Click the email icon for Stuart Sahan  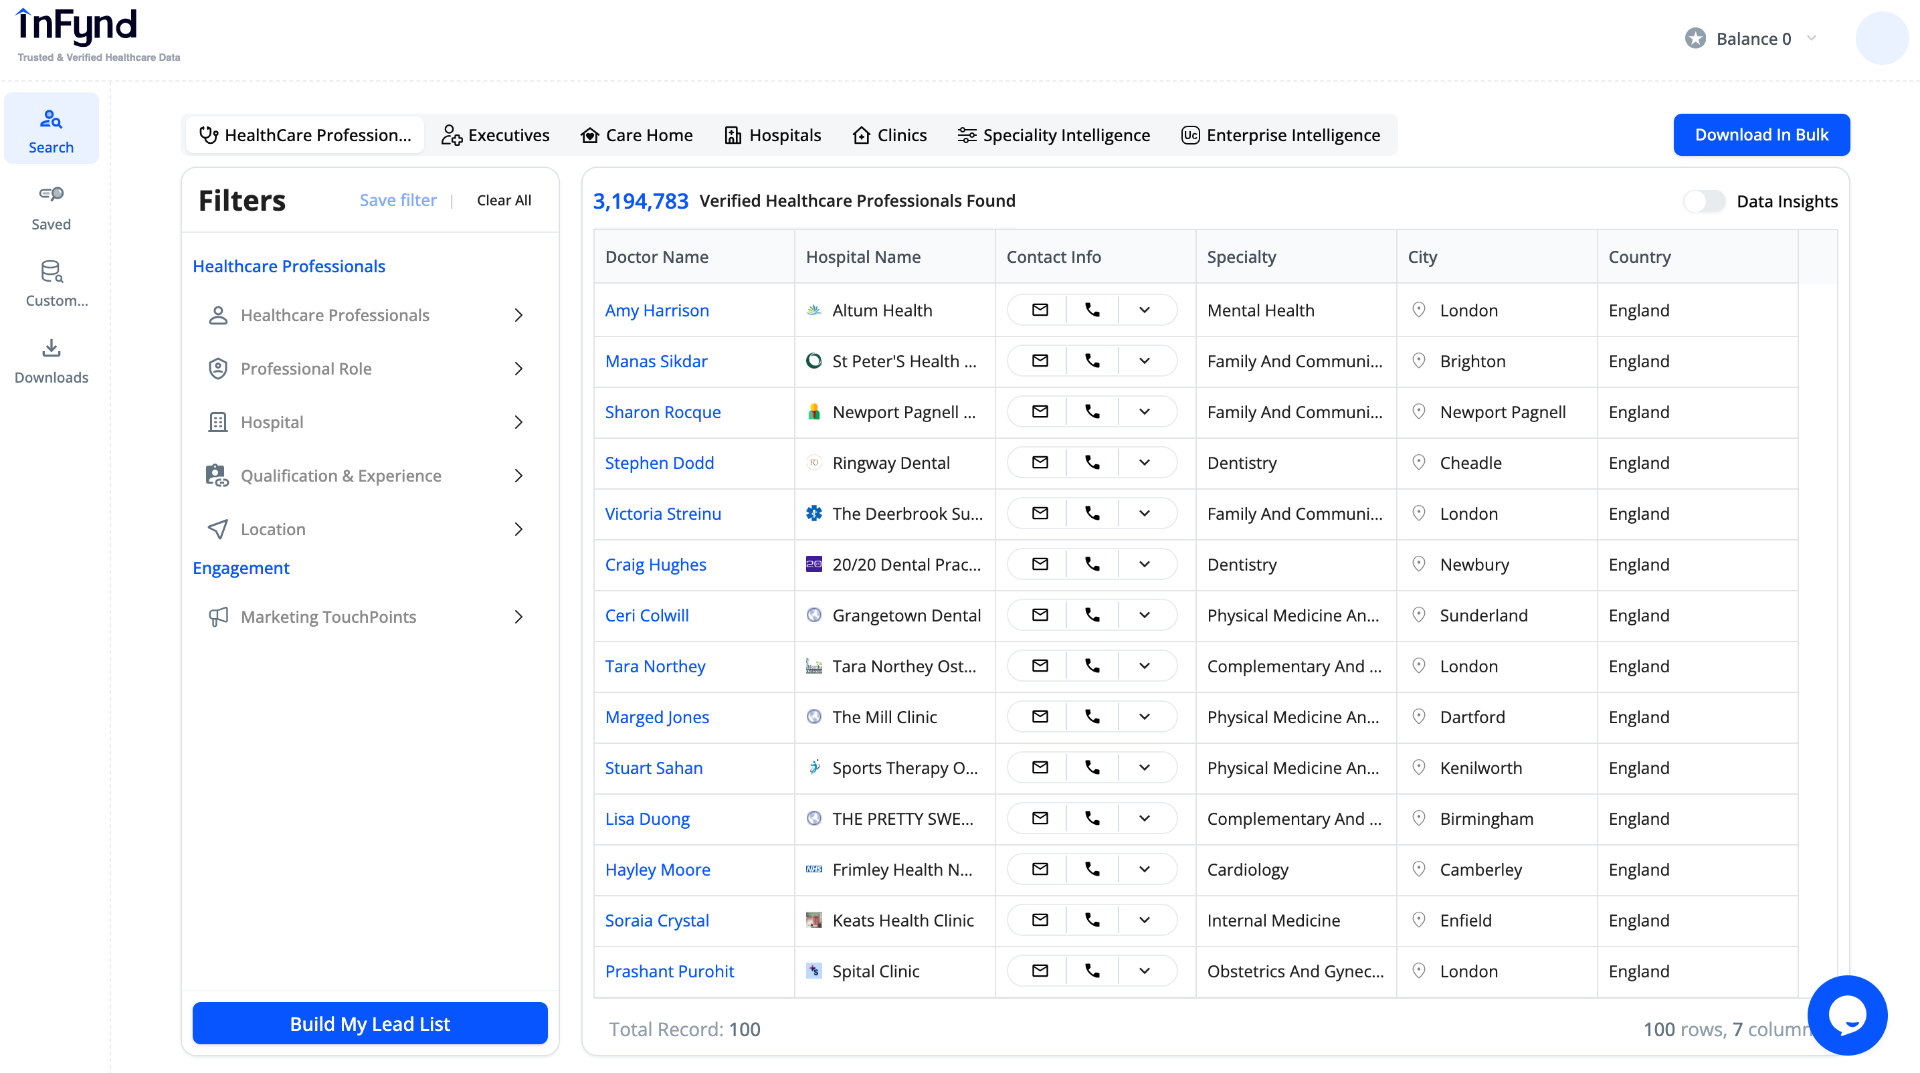[1040, 768]
